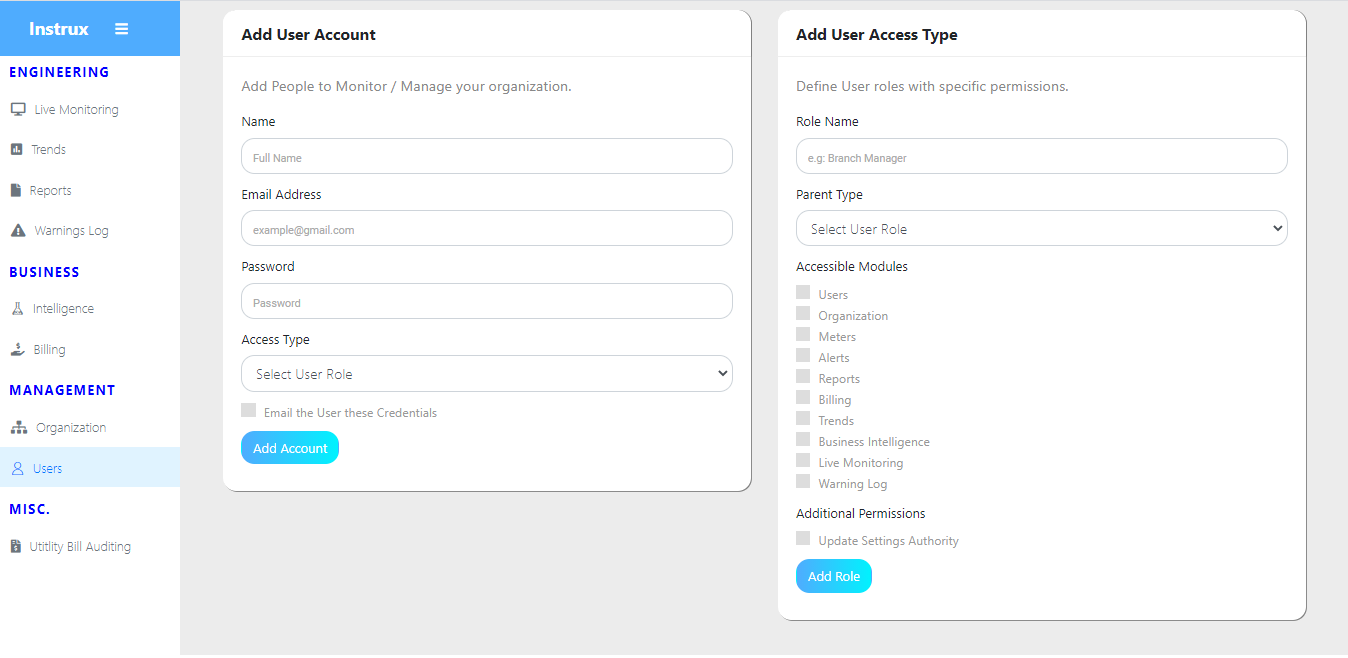Go to Users in the sidebar menu
Viewport: 1348px width, 658px height.
pos(47,468)
